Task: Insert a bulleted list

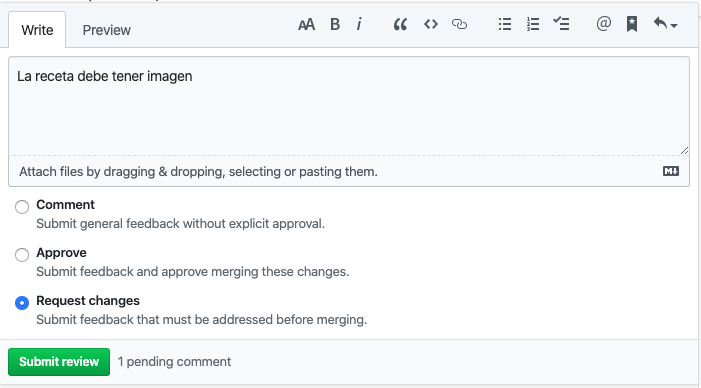Action: 505,24
